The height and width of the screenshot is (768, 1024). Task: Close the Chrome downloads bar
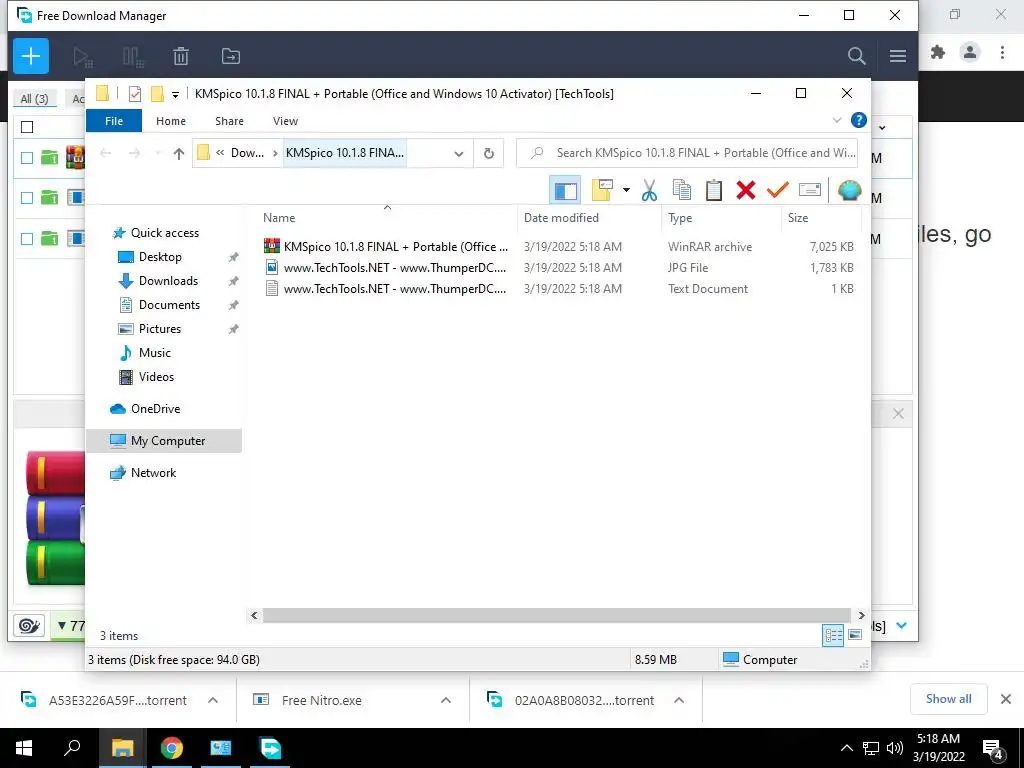[1006, 699]
